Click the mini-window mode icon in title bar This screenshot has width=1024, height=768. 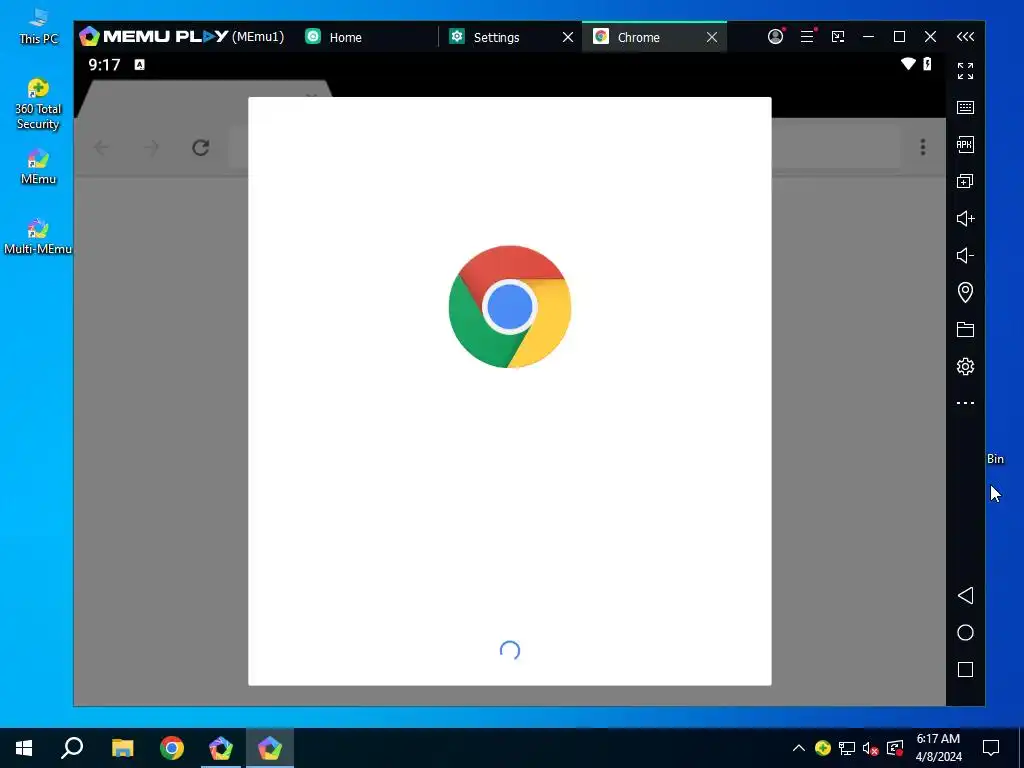(x=838, y=37)
